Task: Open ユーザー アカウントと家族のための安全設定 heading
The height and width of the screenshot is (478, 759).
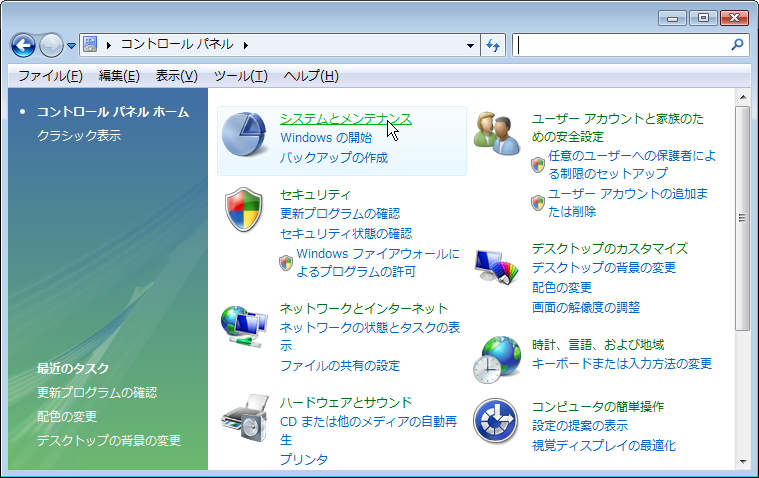Action: (618, 127)
